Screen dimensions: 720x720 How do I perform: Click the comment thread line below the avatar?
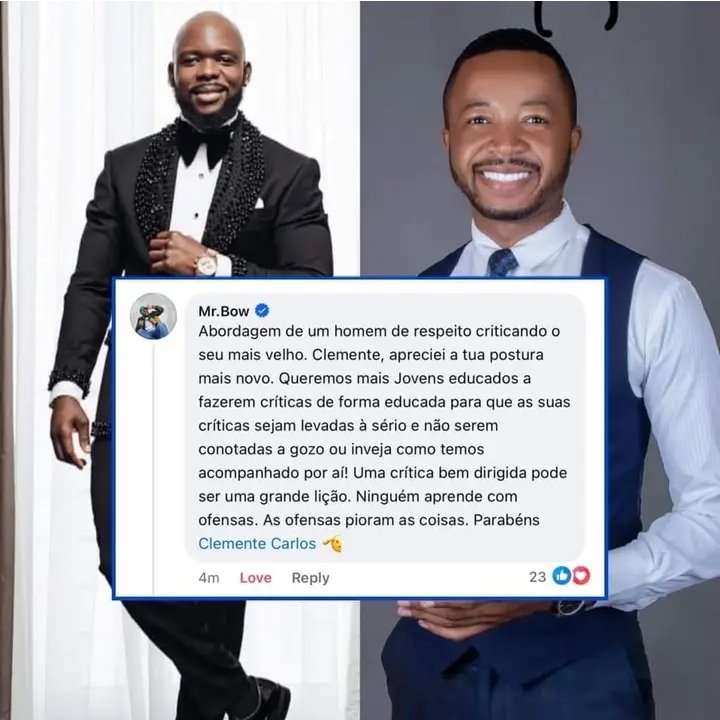pos(153,467)
